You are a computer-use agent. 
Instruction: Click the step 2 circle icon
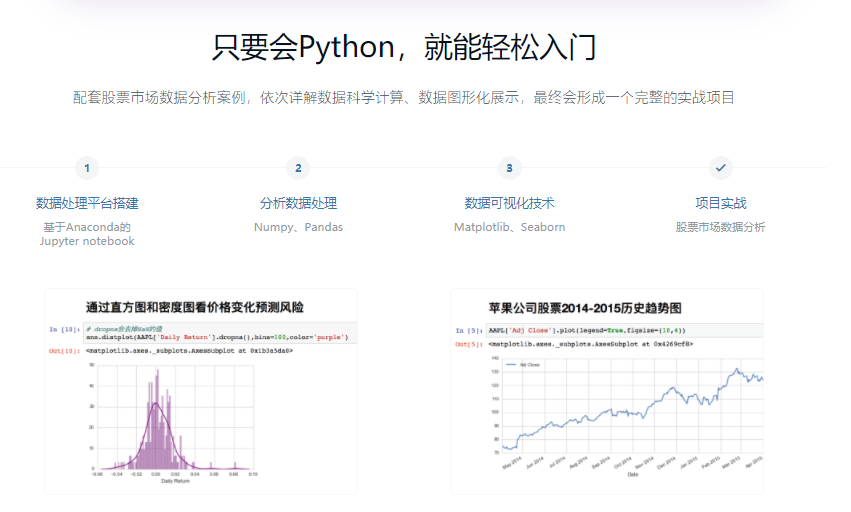tap(298, 168)
